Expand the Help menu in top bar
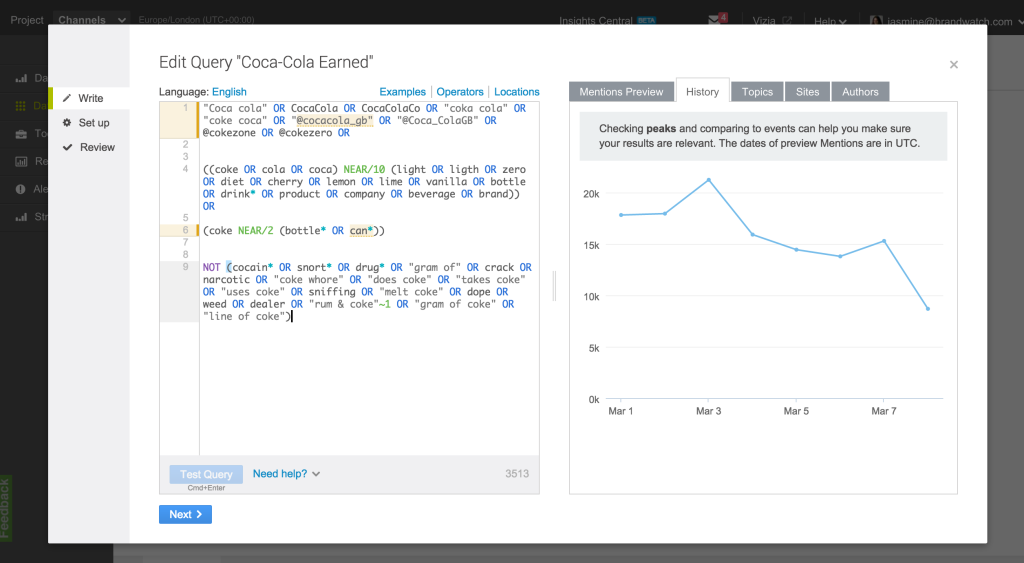Viewport: 1024px width, 563px height. coord(830,20)
